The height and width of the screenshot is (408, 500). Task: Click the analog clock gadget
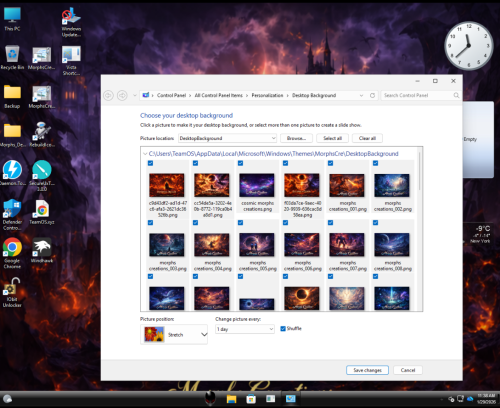(x=468, y=46)
